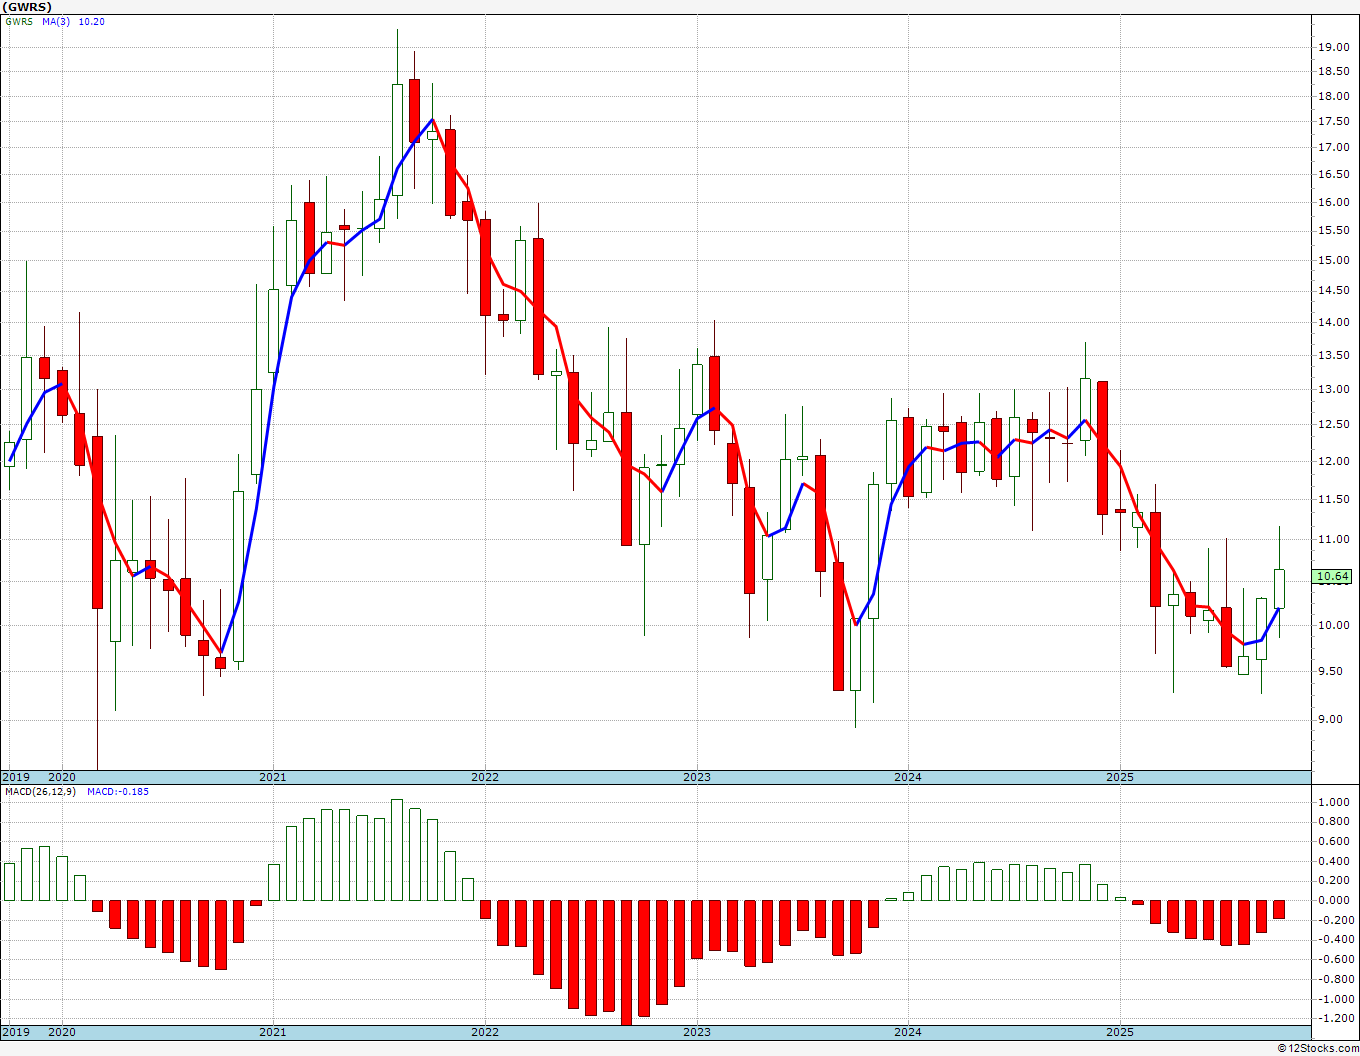Click the current price tag 10.64
The image size is (1360, 1056).
coord(1333,576)
